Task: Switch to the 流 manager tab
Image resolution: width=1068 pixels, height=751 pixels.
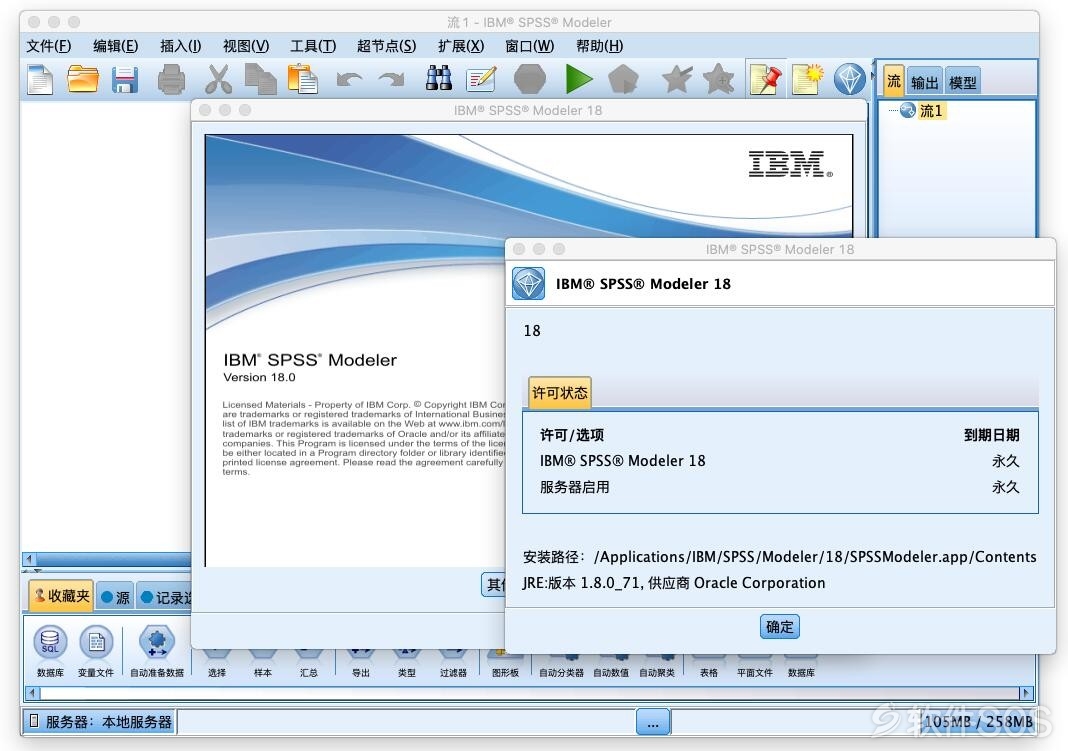Action: 894,81
